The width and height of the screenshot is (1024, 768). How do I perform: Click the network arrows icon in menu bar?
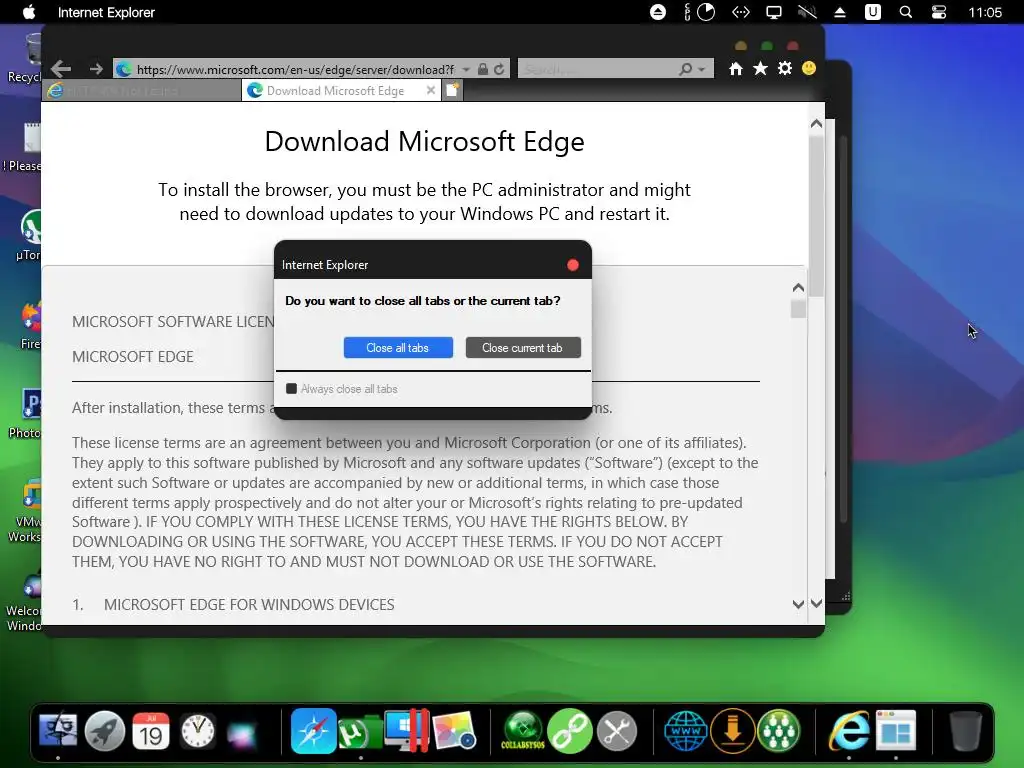coord(741,12)
